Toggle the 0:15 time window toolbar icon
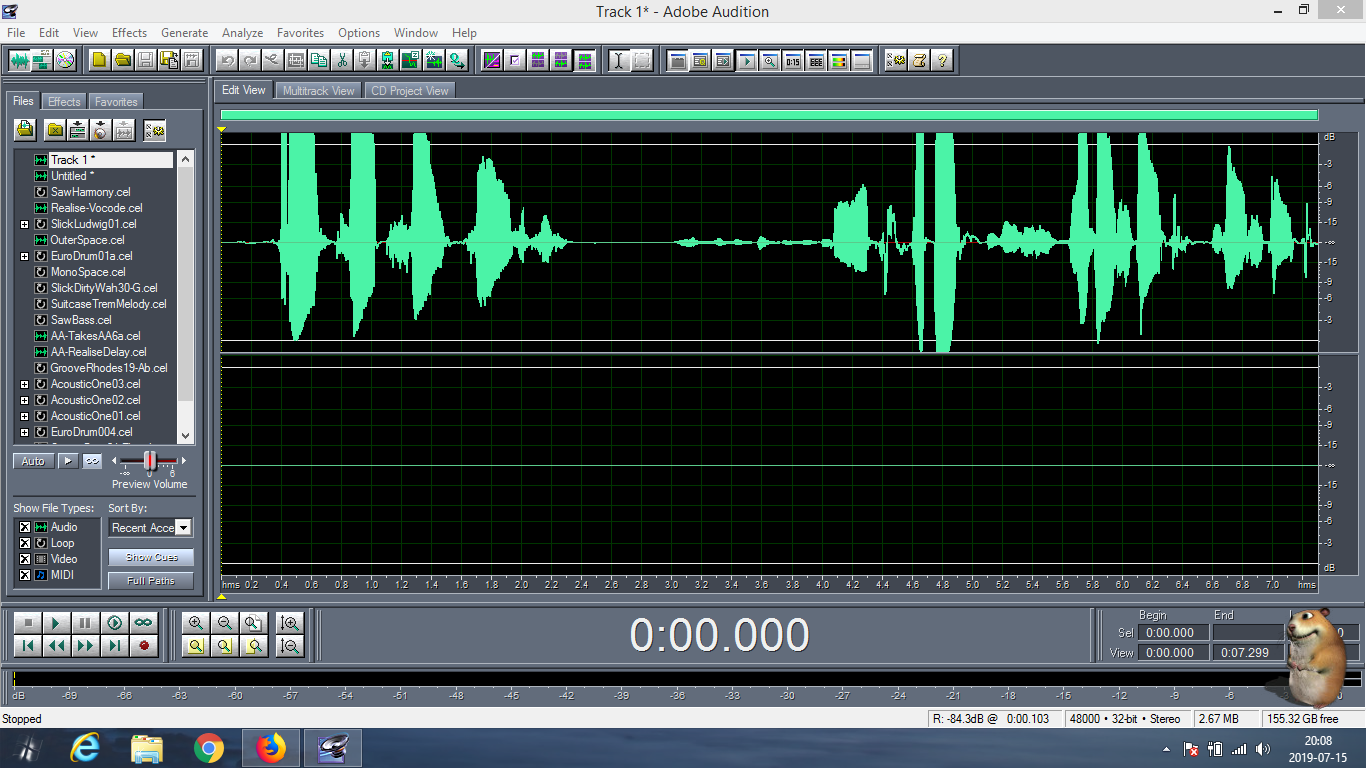The height and width of the screenshot is (768, 1366). click(x=792, y=60)
